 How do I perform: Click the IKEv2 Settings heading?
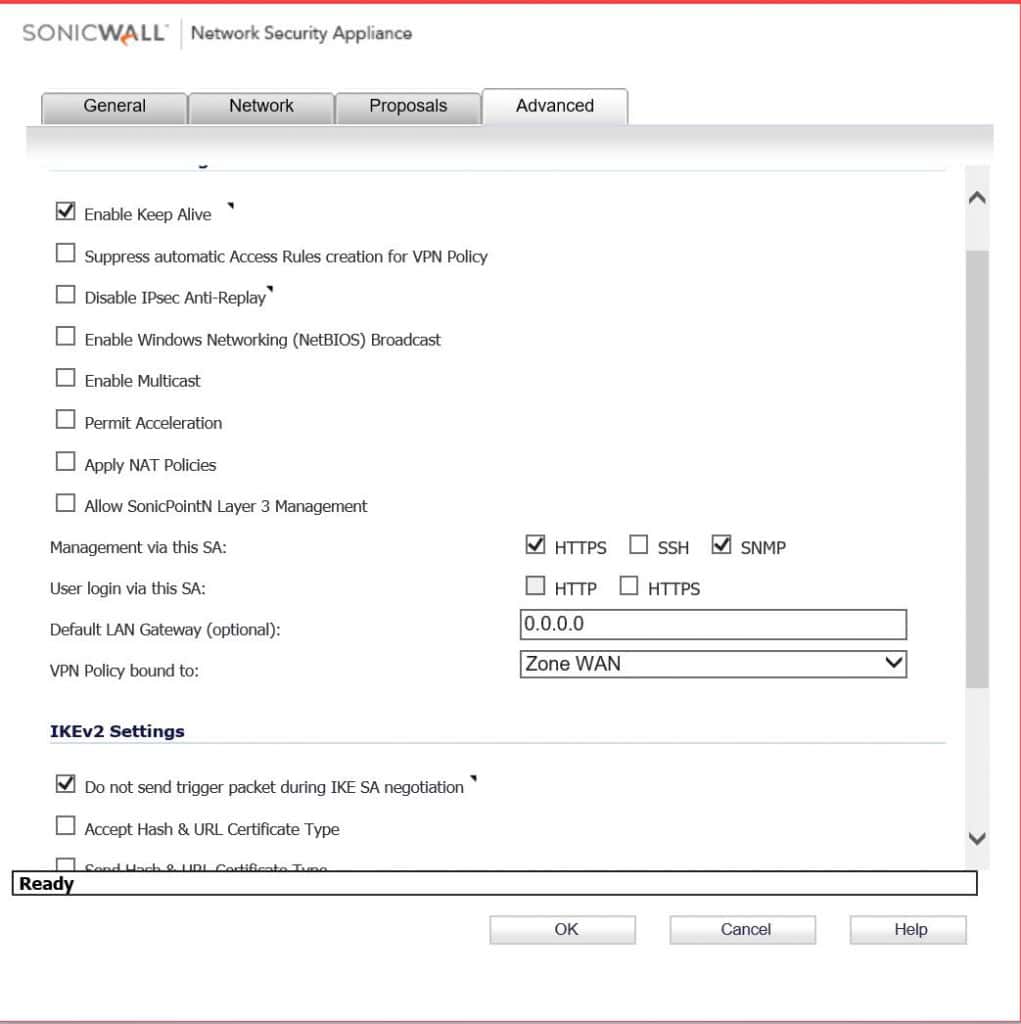click(118, 731)
